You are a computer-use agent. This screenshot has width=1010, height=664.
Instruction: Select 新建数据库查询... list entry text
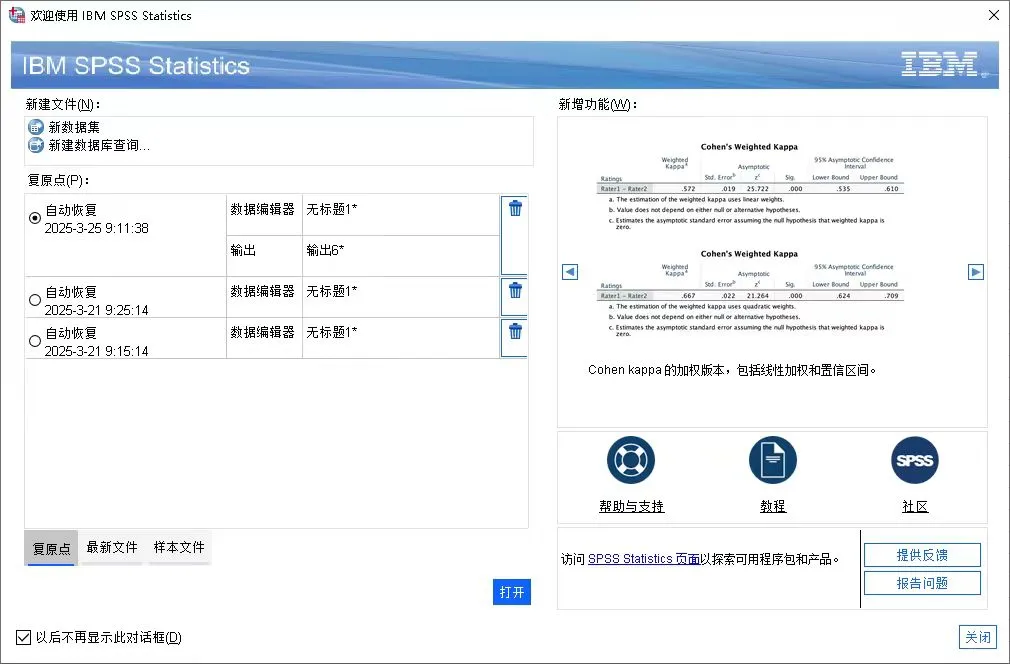click(x=99, y=146)
